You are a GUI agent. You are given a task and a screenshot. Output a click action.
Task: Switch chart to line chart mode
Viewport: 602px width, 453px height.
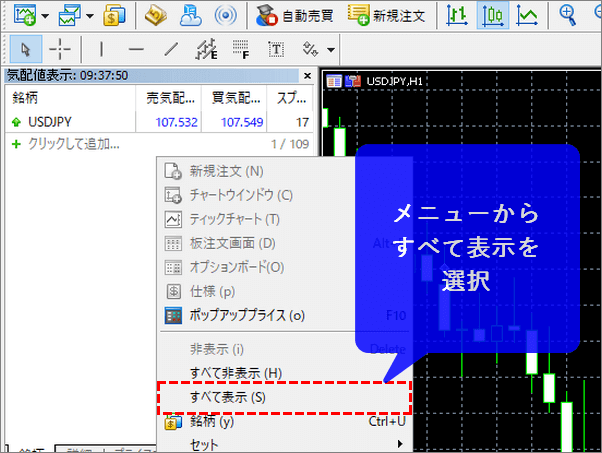coord(527,15)
